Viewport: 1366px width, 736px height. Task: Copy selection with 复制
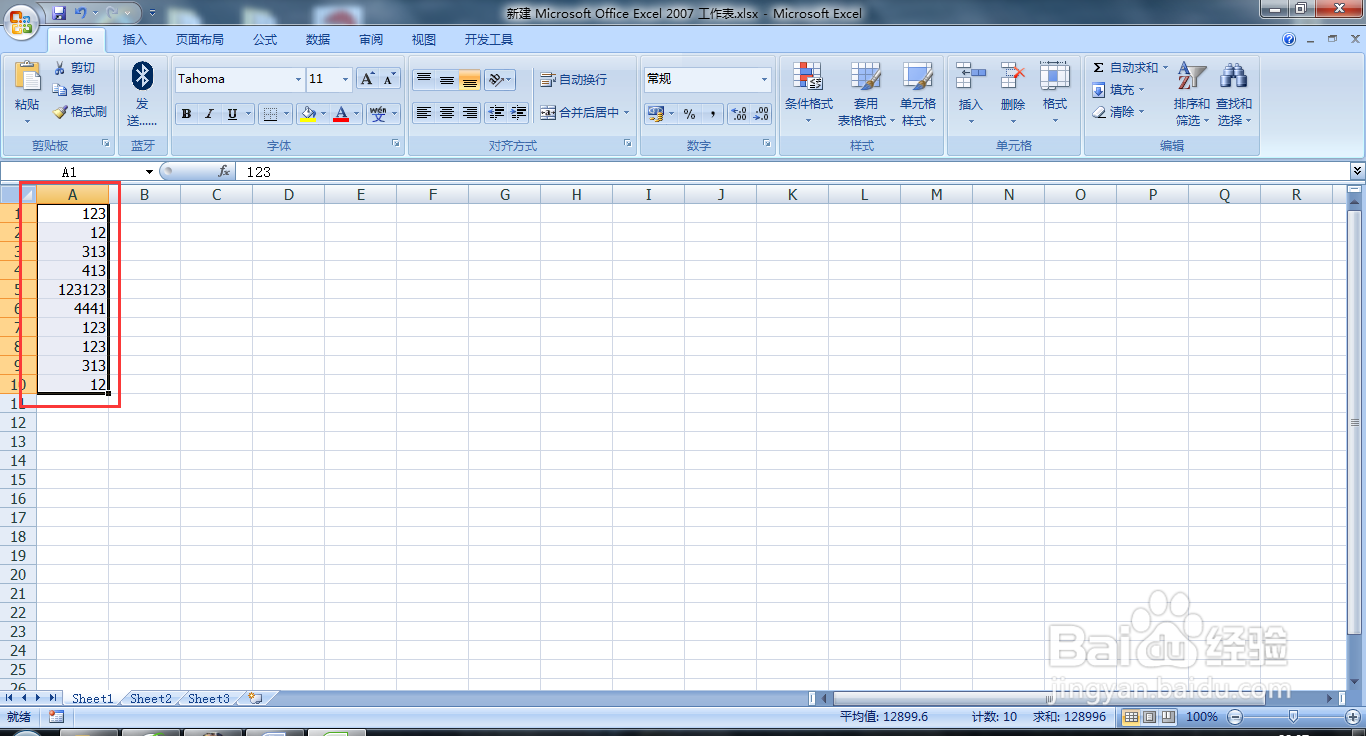tap(75, 89)
